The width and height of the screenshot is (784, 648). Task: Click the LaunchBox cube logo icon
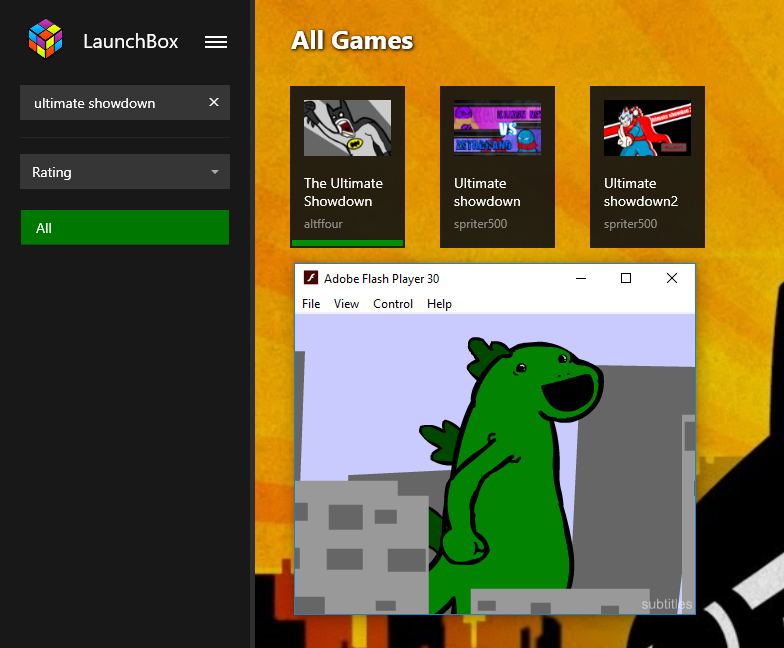tap(45, 41)
